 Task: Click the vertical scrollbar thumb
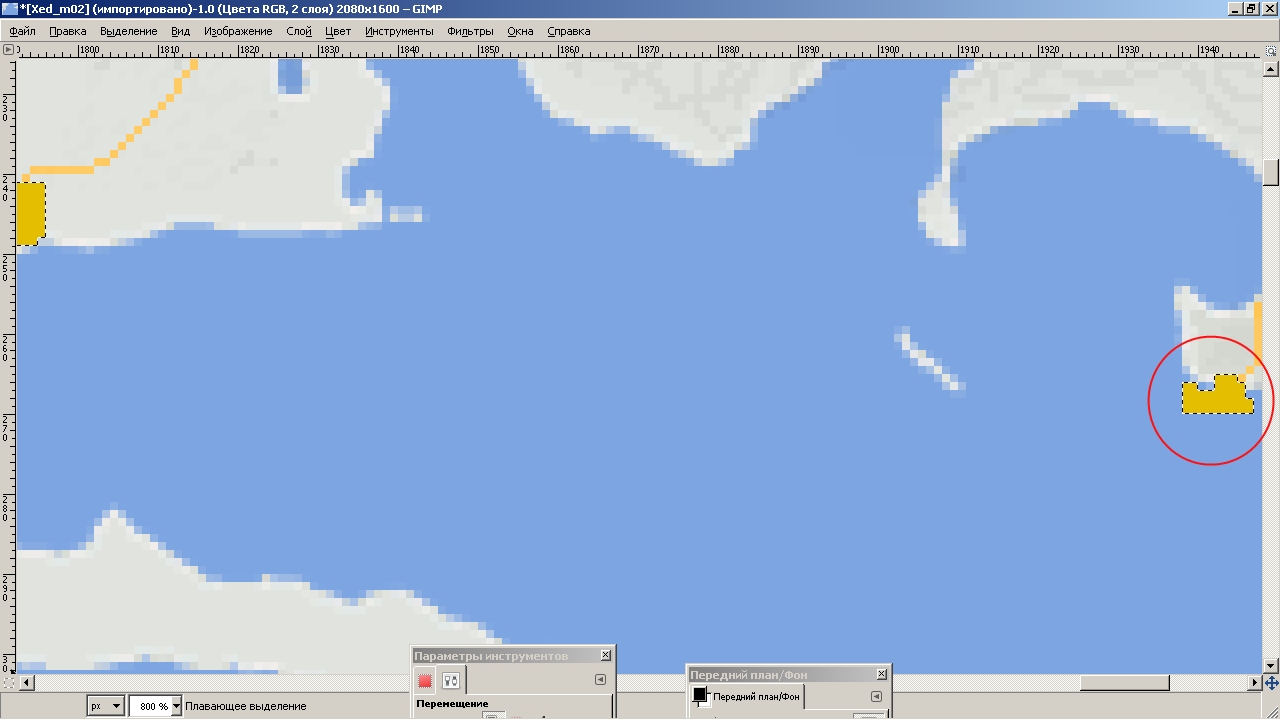tap(1271, 172)
